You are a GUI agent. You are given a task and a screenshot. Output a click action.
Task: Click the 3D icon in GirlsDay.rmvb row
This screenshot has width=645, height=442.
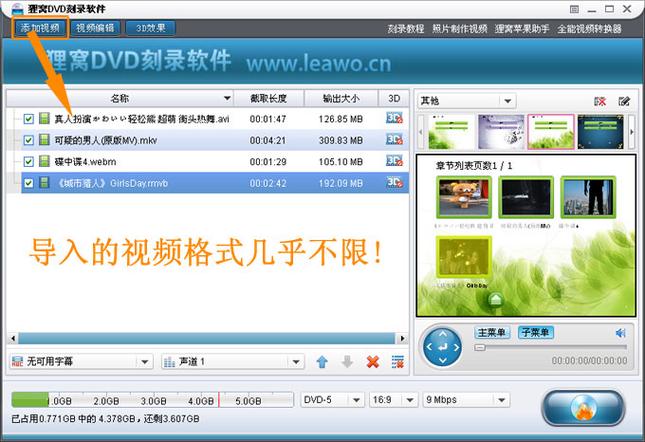point(394,183)
